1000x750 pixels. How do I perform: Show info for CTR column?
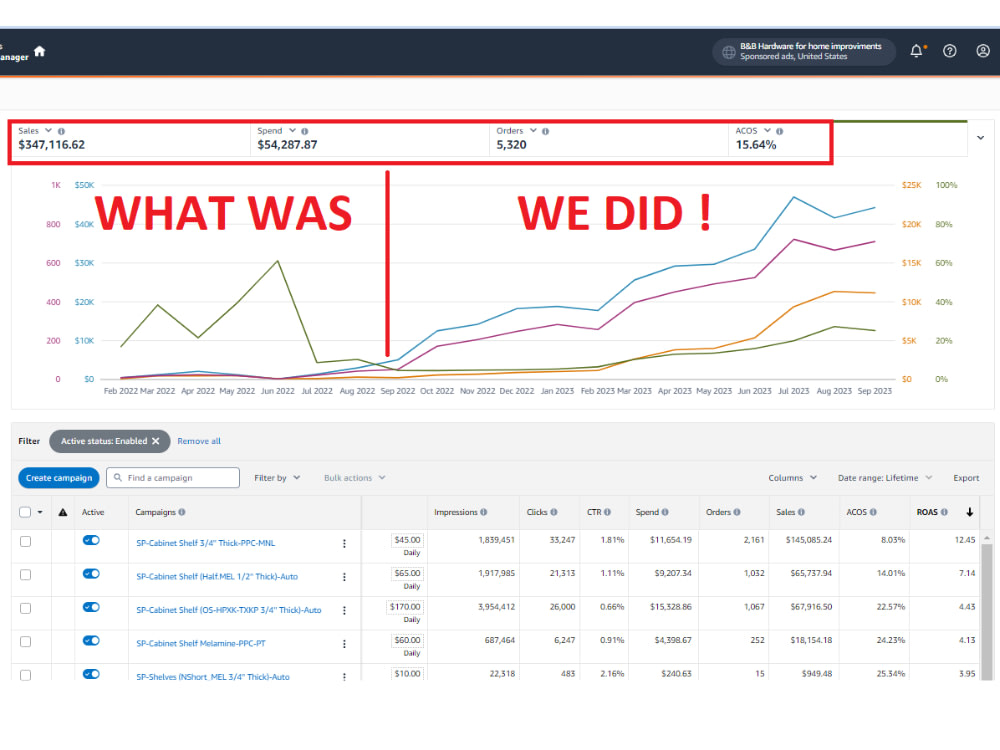pos(607,512)
